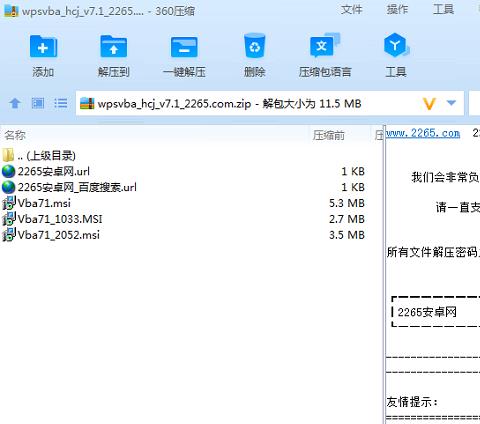The height and width of the screenshot is (424, 480).
Task: Click the installer icon of Vba71_1033.MSI
Action: pyautogui.click(x=9, y=219)
